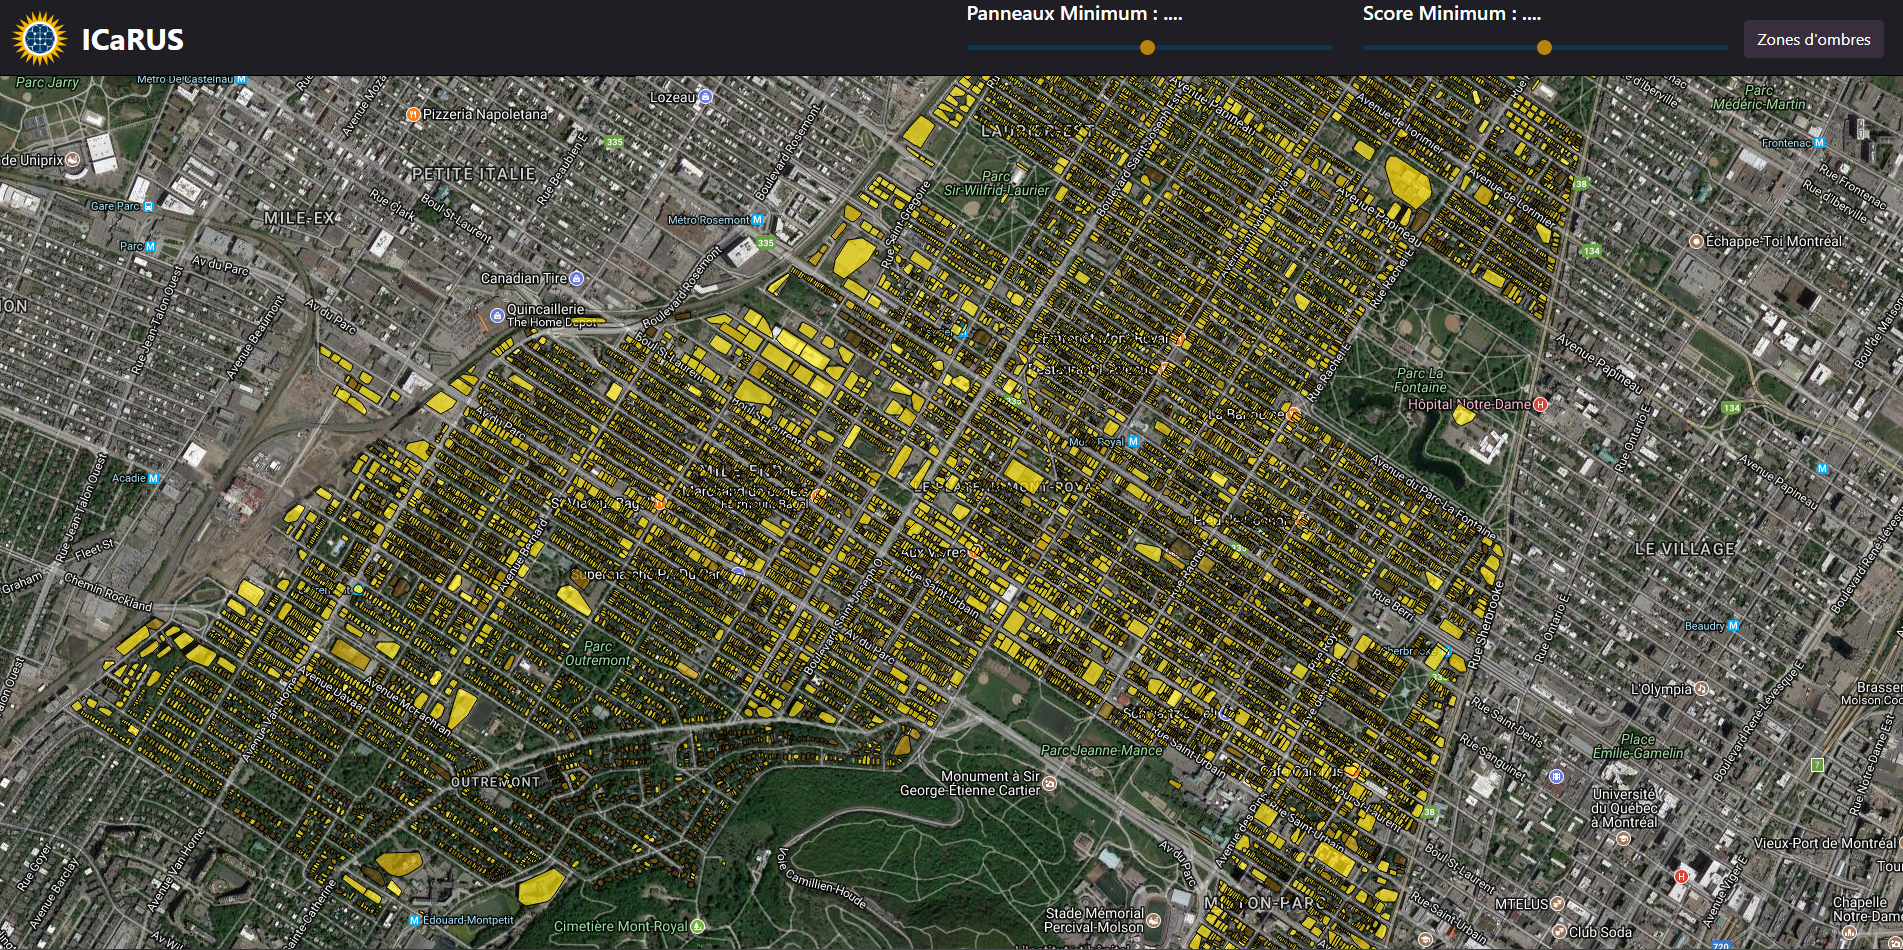This screenshot has width=1903, height=950.
Task: Click the Vieux-Port de Montréal label
Action: coord(1824,843)
